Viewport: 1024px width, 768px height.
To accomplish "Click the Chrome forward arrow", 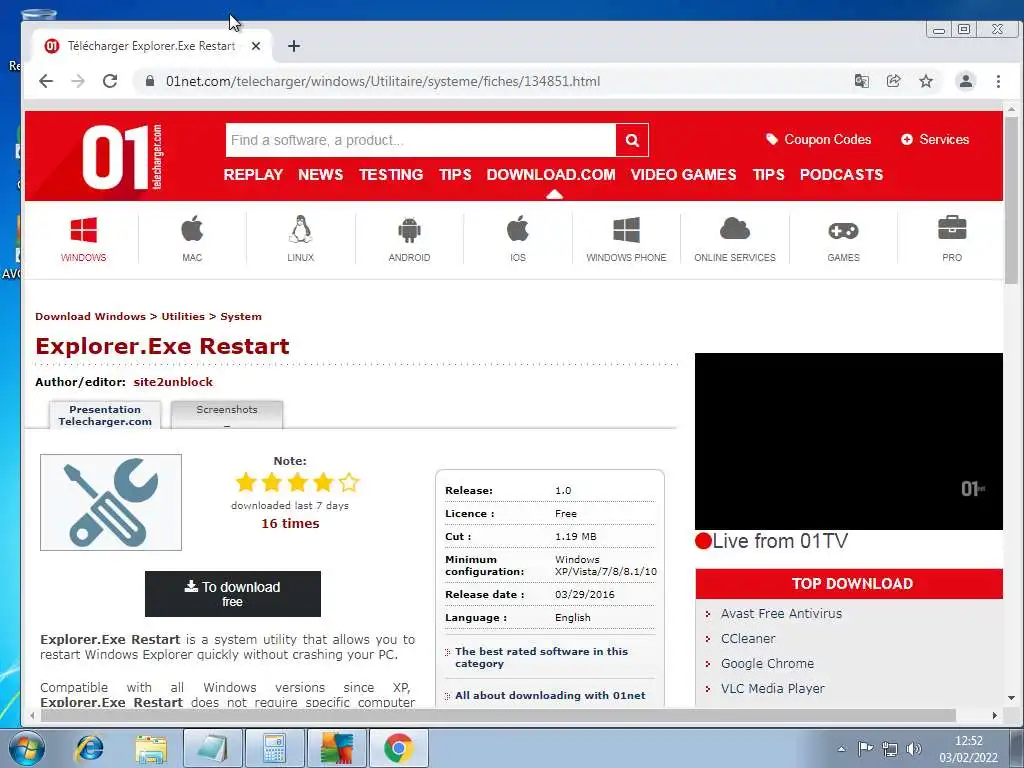I will click(78, 81).
